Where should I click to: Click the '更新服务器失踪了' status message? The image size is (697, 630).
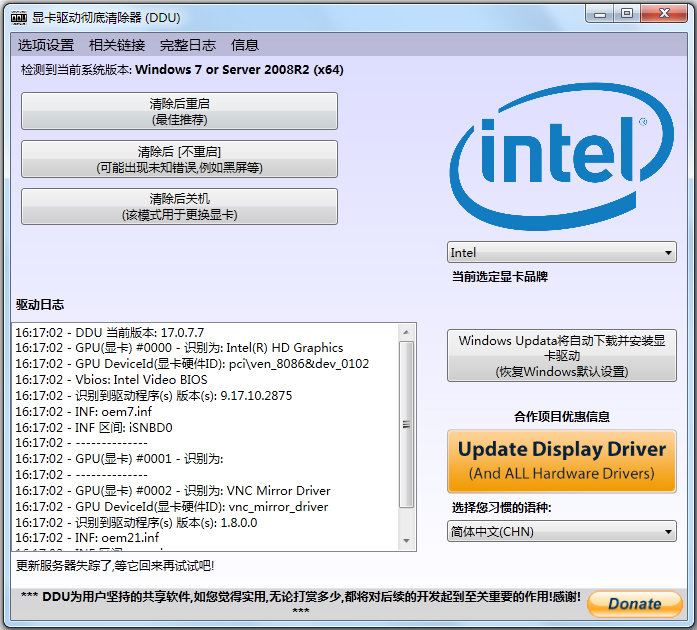pos(115,566)
